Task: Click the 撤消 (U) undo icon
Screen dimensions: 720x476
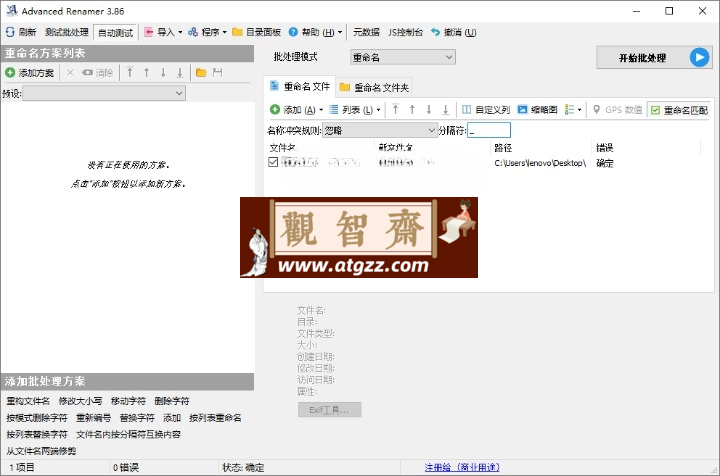Action: coord(436,32)
